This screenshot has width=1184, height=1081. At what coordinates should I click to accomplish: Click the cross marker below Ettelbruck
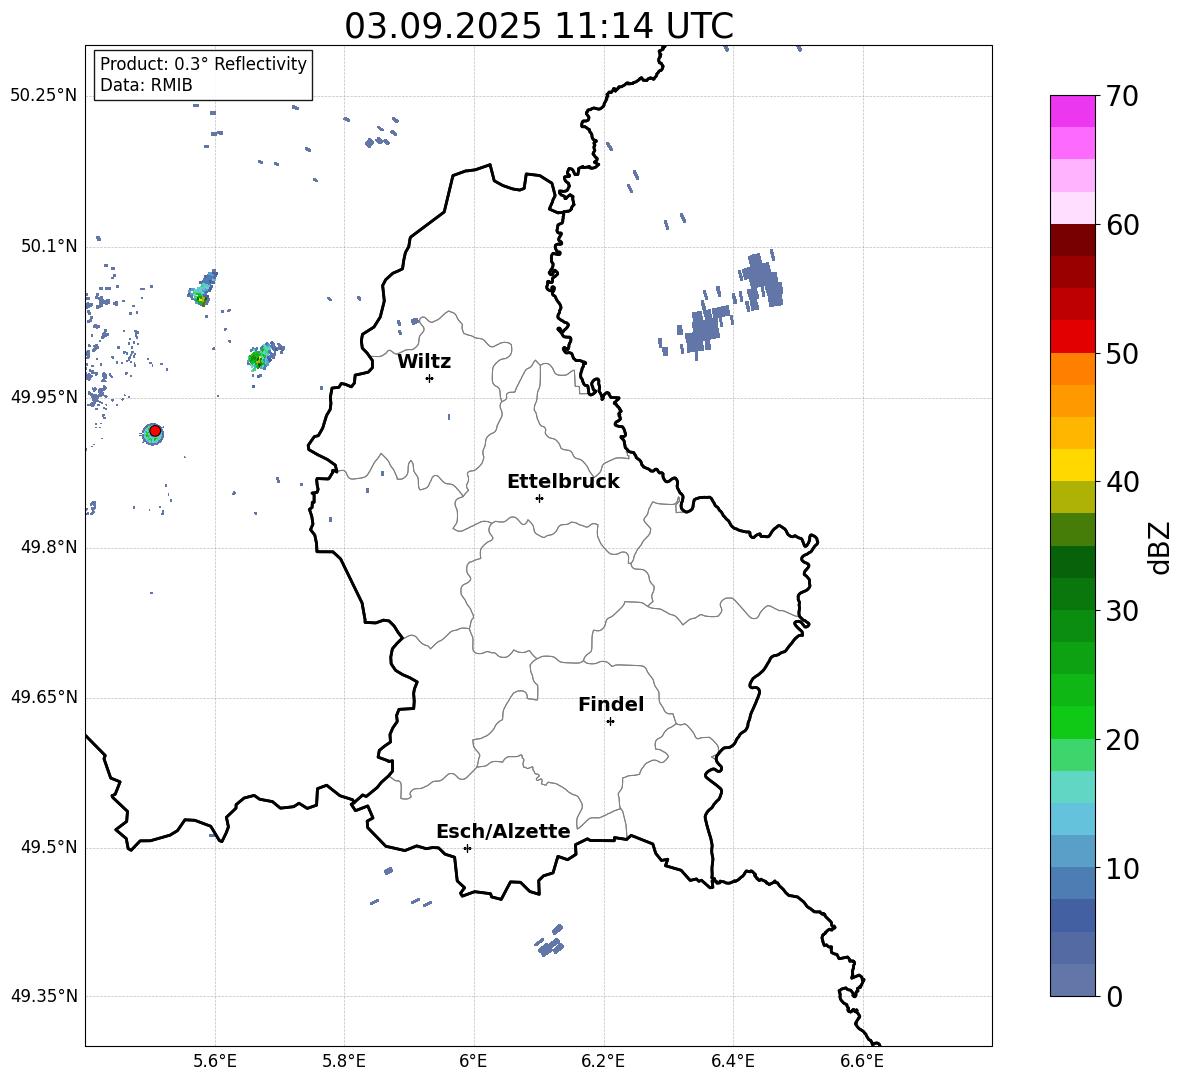(539, 498)
